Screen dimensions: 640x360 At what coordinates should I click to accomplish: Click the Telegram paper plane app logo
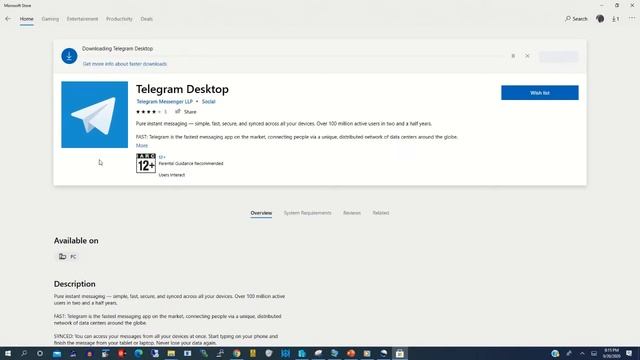coord(94,115)
